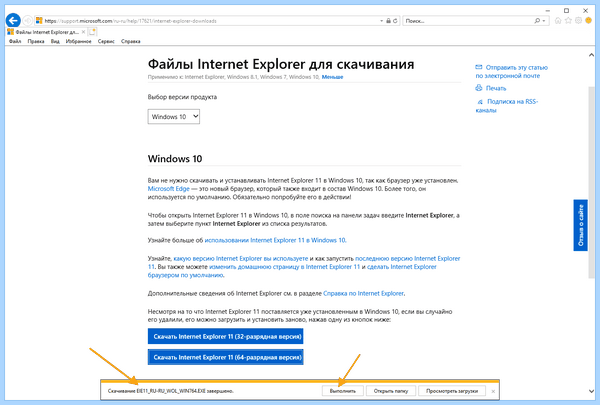Click the Скачивание EIE11_RU-RU_WOL_WIN764.EXE завершено text

click(171, 391)
